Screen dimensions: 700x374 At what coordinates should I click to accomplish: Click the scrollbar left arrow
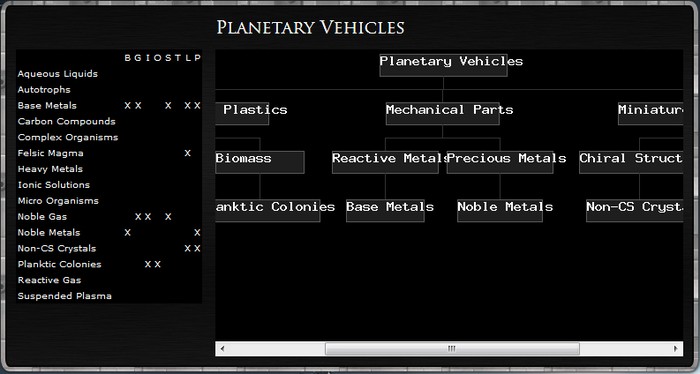[x=222, y=349]
